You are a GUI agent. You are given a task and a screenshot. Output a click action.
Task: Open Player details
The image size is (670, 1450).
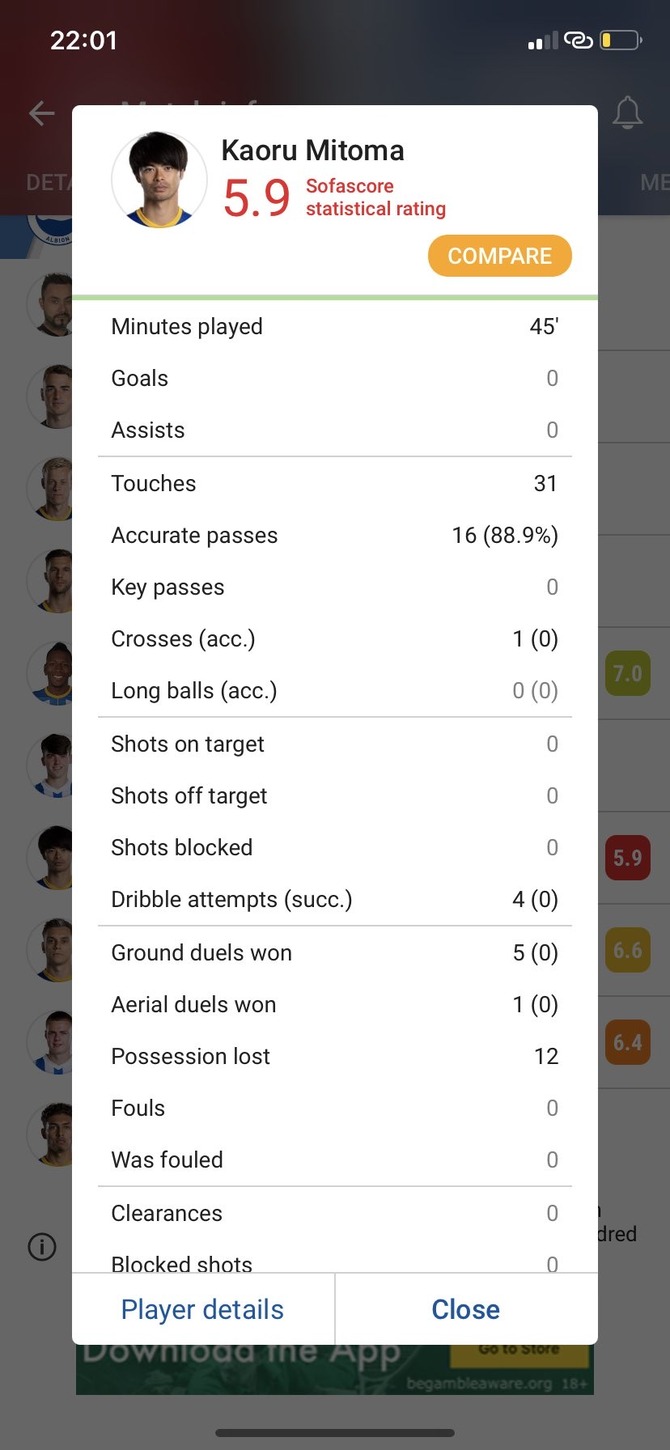click(x=203, y=1309)
